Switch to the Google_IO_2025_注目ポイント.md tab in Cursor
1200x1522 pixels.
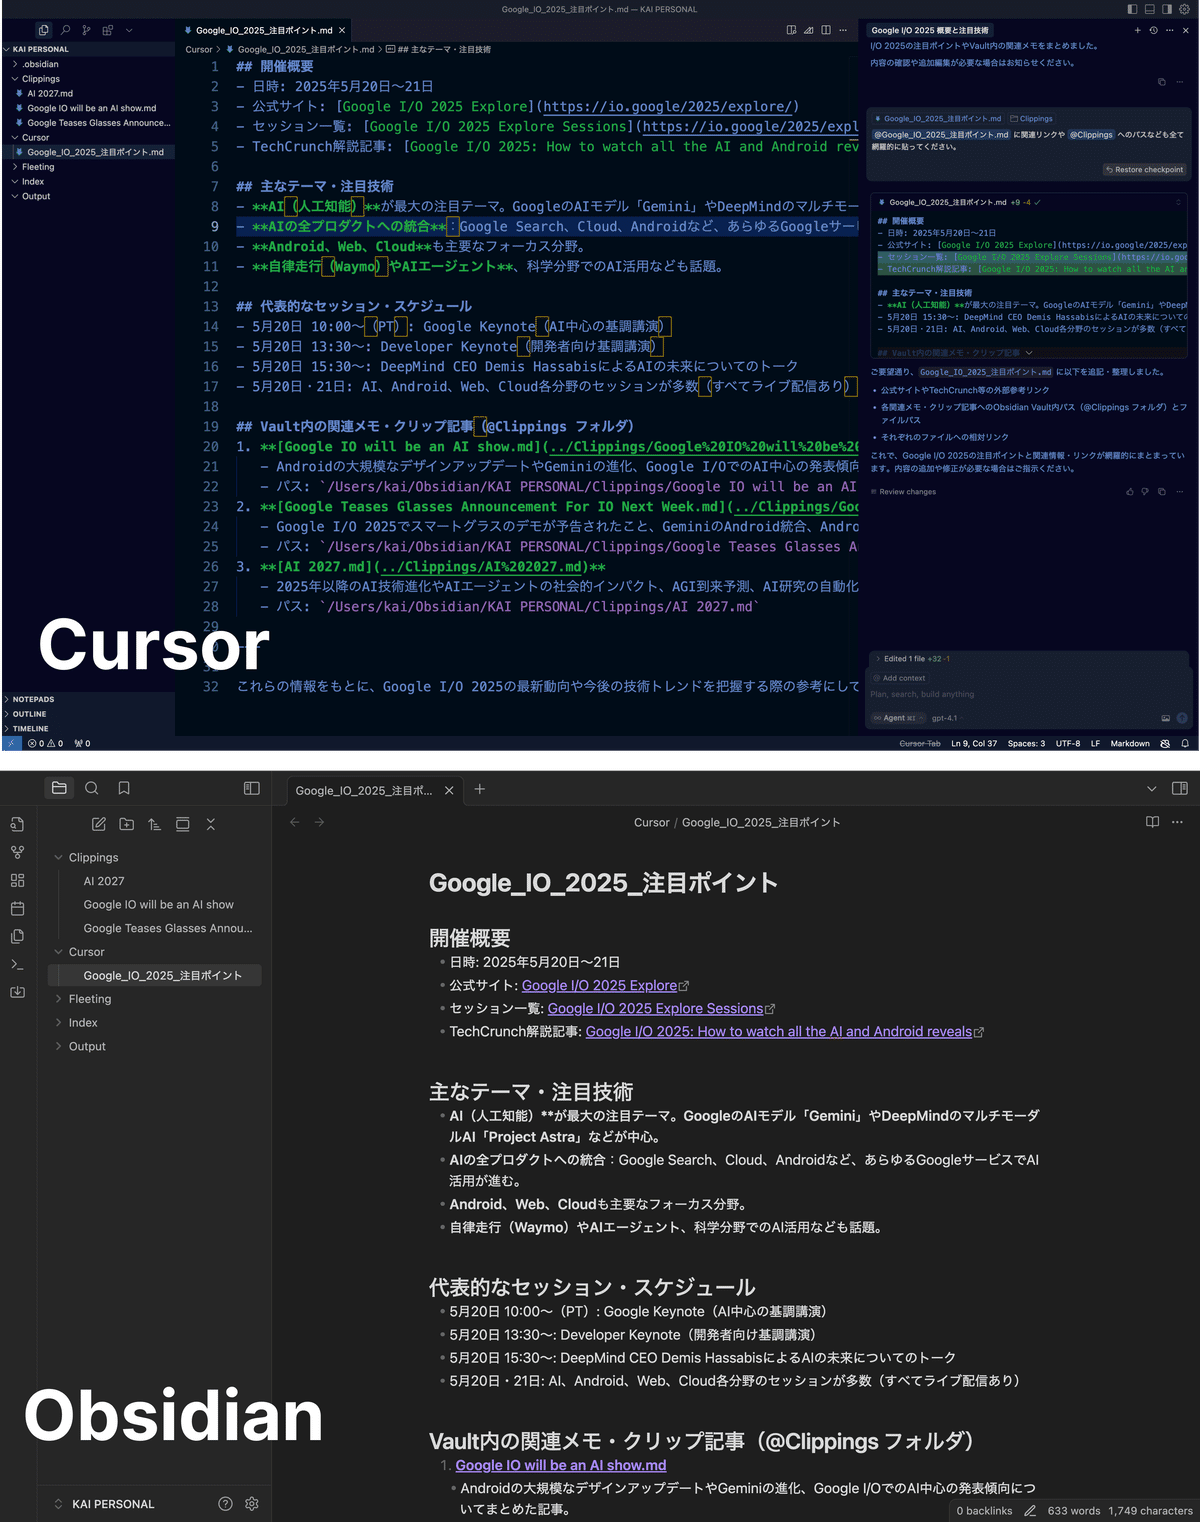click(260, 30)
